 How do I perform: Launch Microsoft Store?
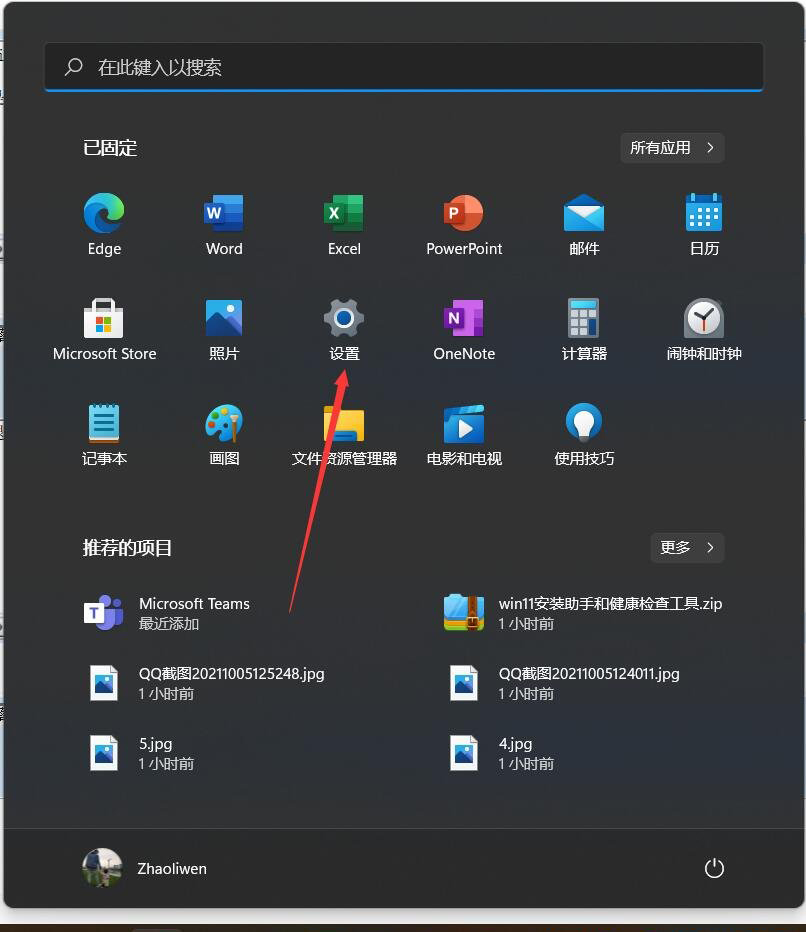pos(103,318)
